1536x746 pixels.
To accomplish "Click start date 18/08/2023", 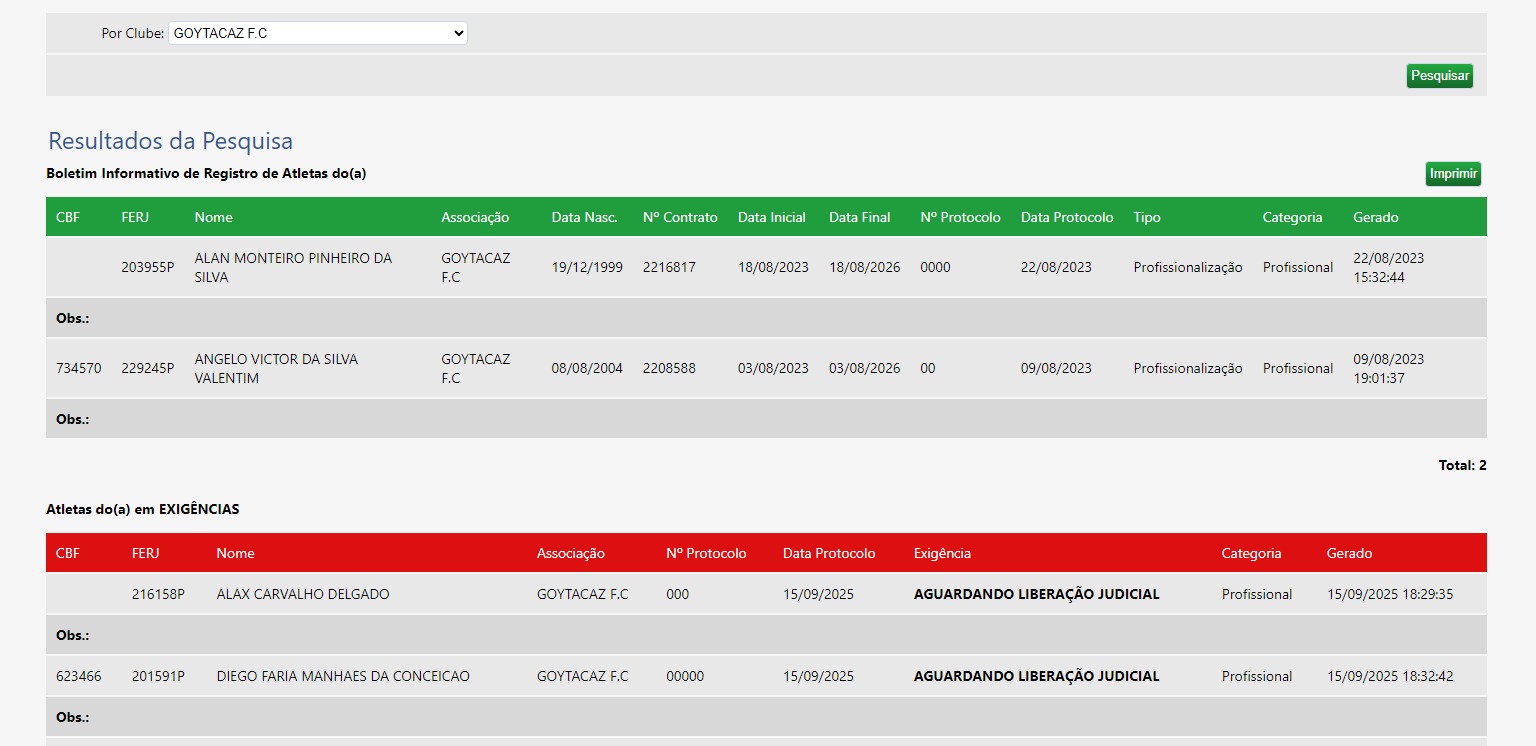I will (x=773, y=267).
